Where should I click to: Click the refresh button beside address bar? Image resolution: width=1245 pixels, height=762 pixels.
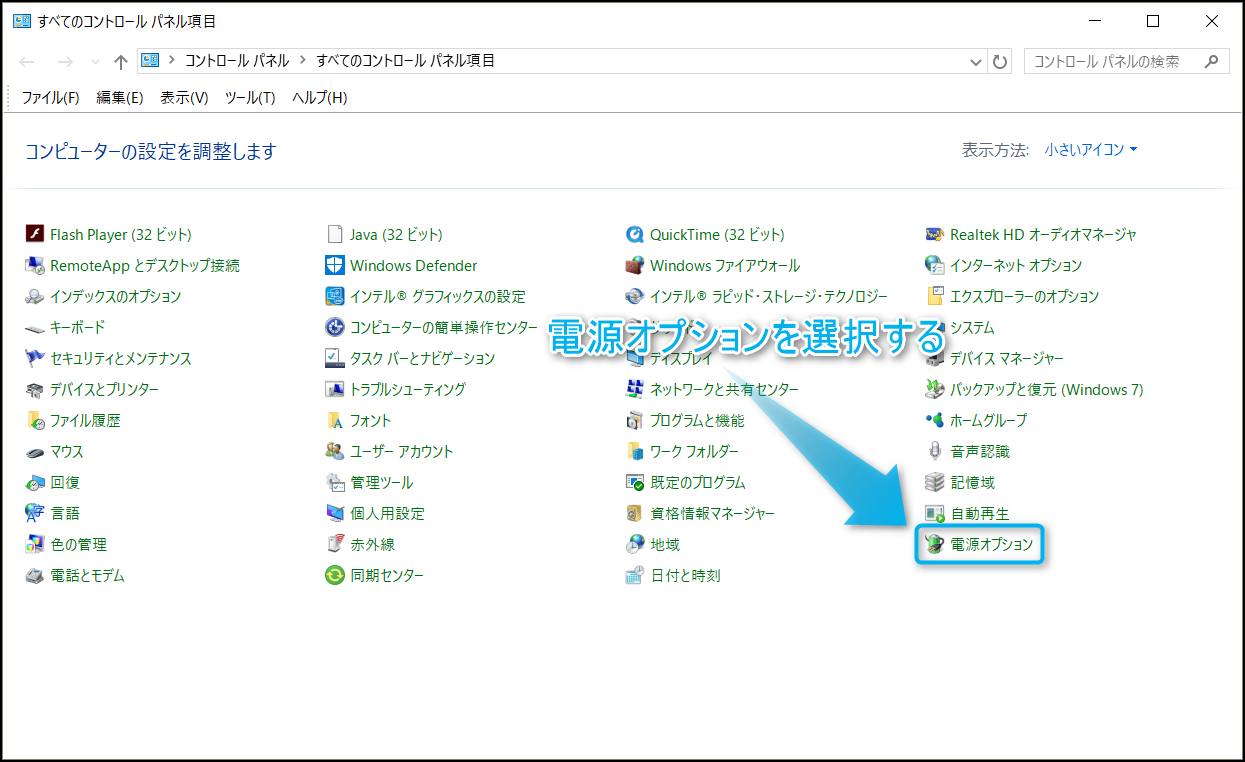(x=1000, y=61)
